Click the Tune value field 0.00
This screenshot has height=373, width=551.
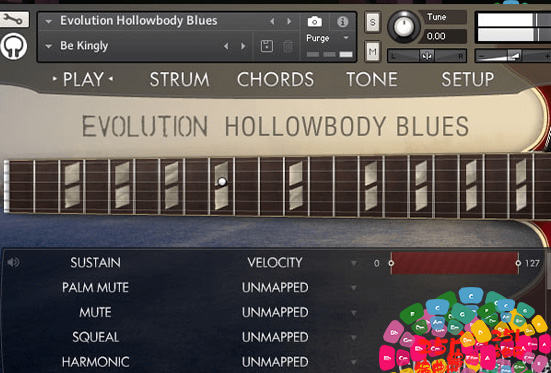coord(445,36)
